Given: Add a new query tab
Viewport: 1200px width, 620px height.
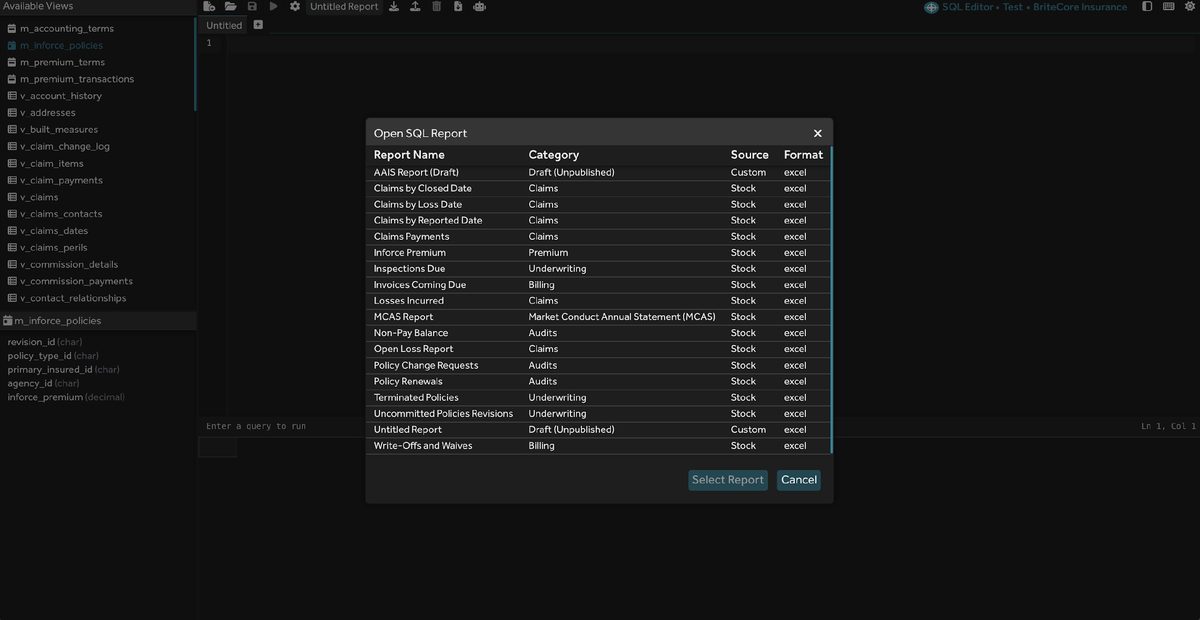Looking at the screenshot, I should [x=258, y=25].
